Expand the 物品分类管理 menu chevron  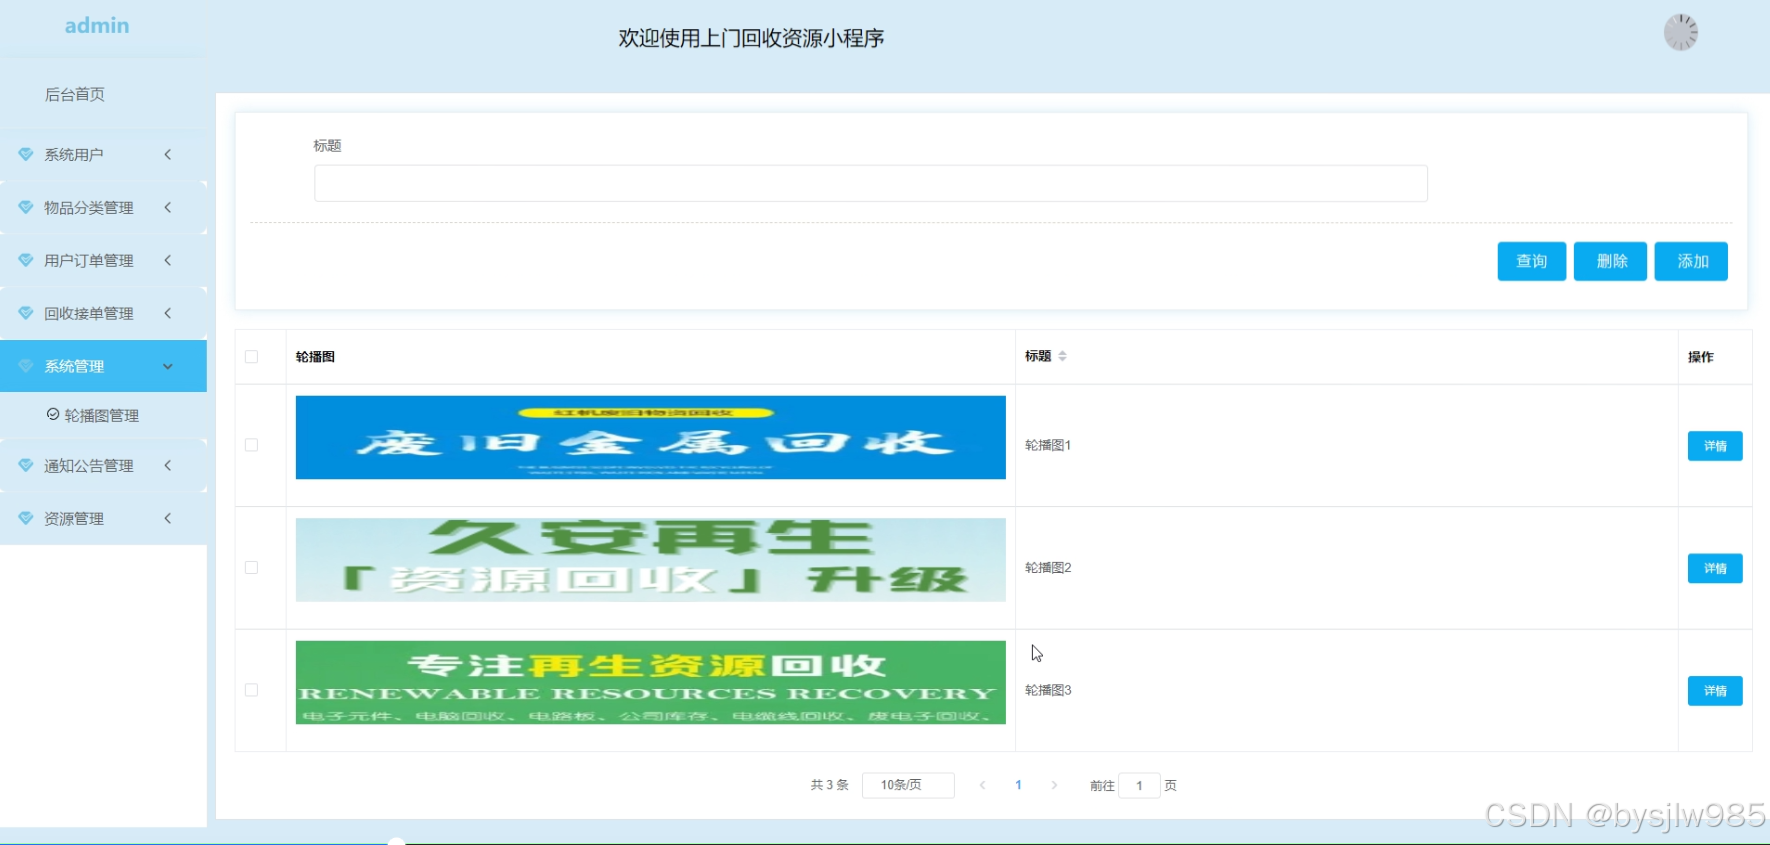[x=168, y=207]
